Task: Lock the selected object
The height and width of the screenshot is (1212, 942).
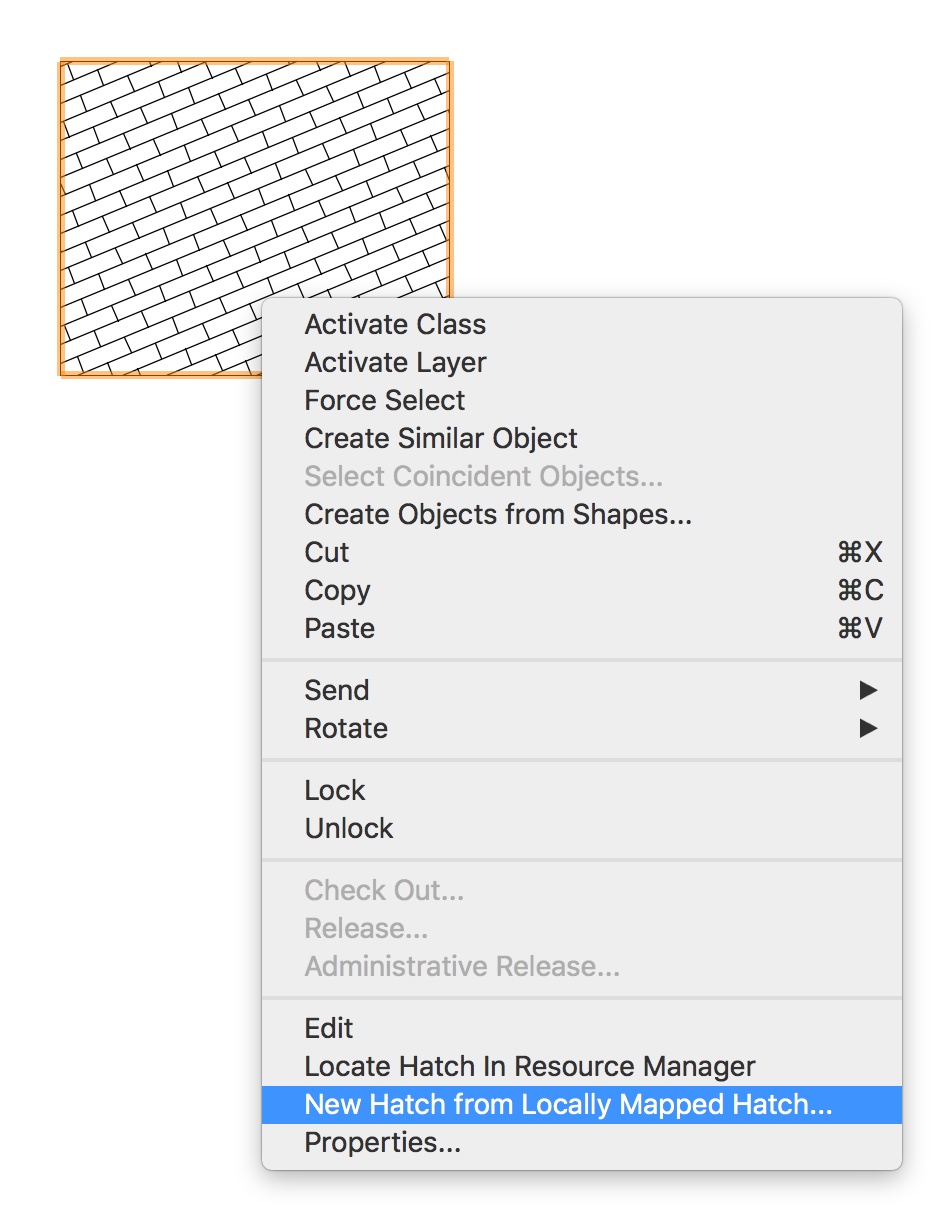Action: click(x=334, y=790)
